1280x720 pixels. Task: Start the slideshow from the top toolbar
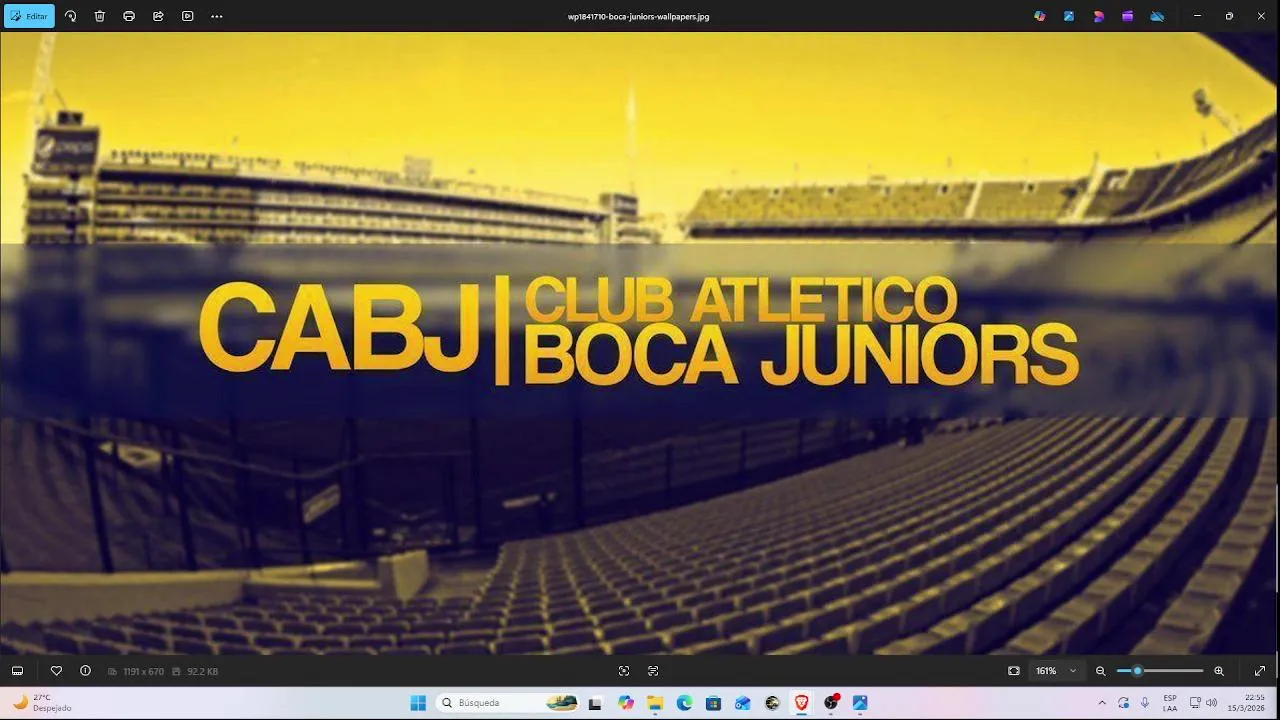(187, 16)
